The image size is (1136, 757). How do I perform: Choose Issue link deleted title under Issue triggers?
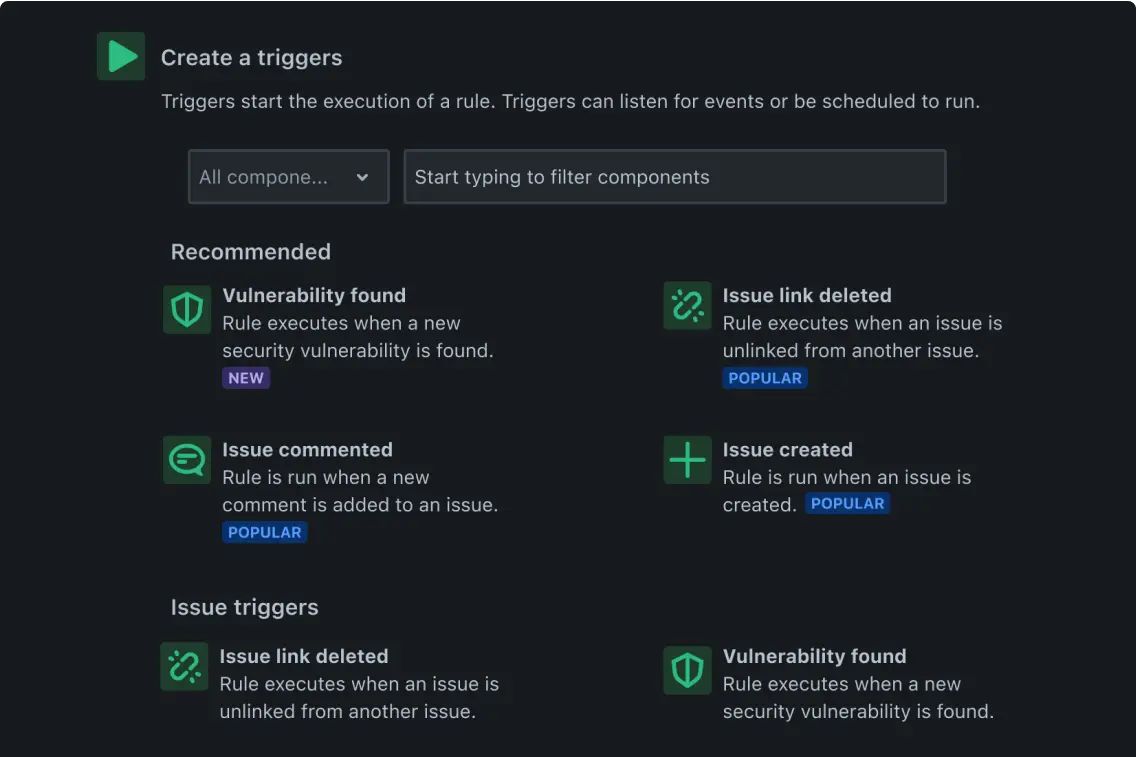point(304,656)
